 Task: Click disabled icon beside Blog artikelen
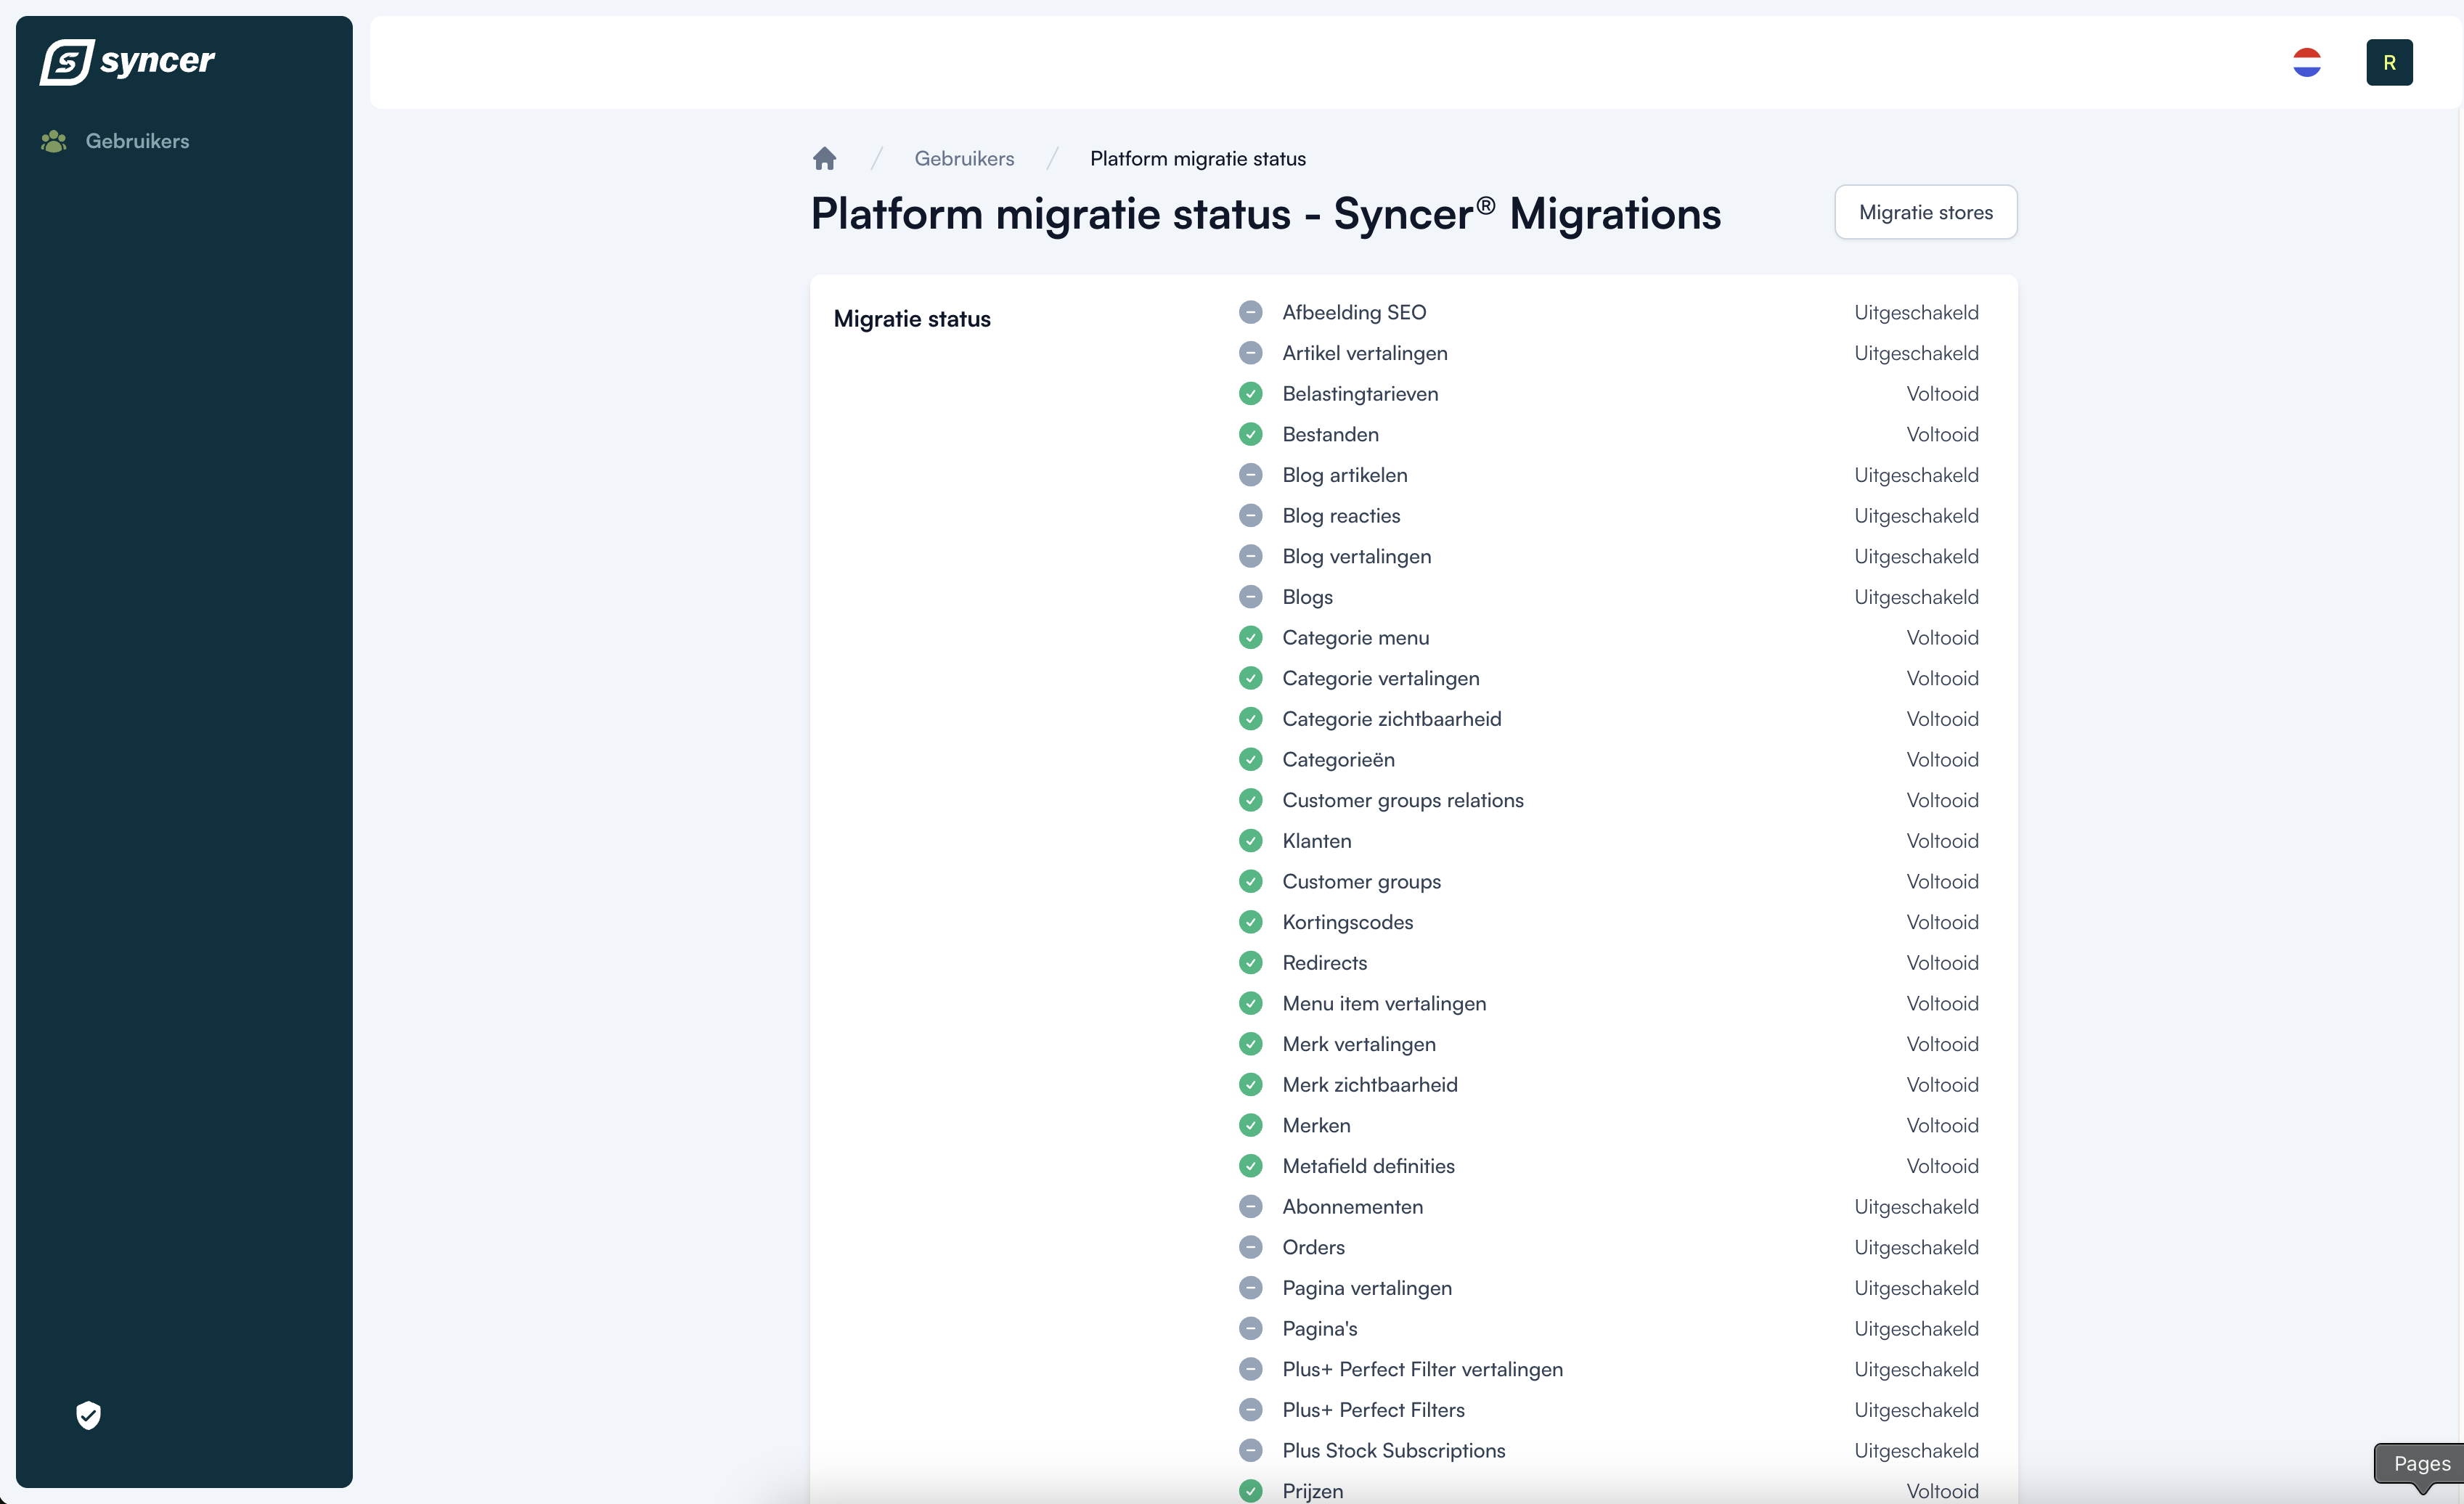1250,475
